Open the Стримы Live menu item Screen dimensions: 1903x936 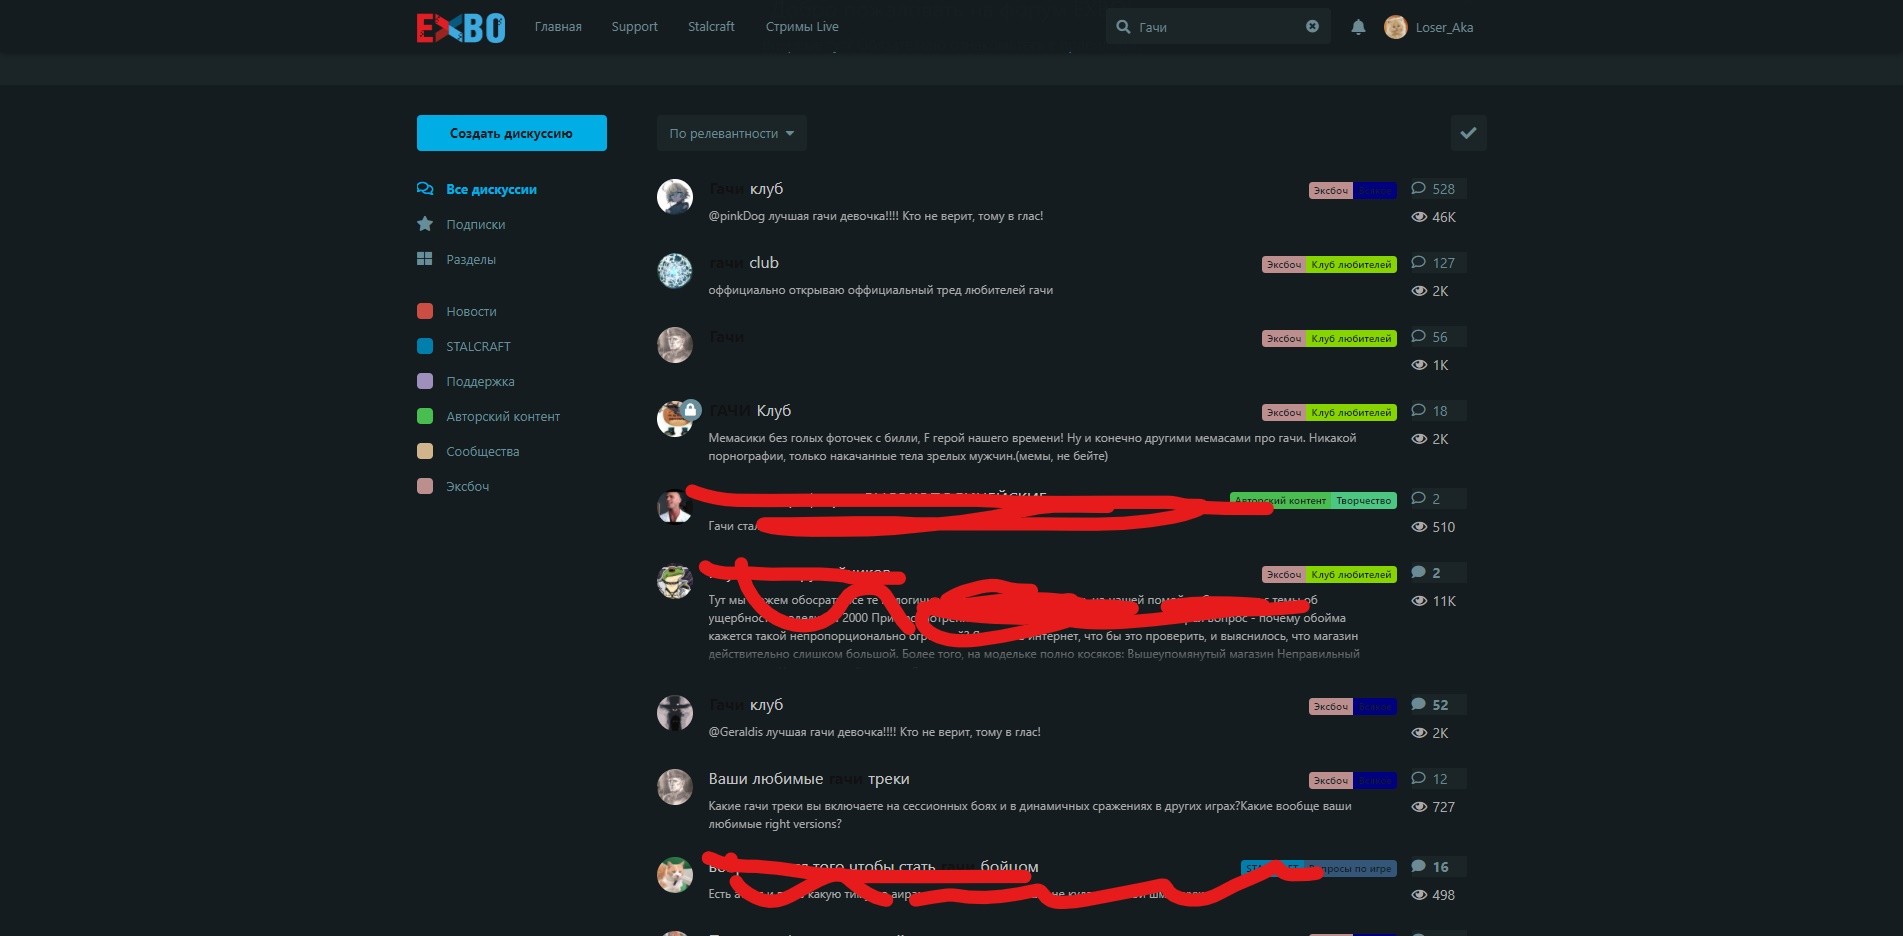click(x=802, y=27)
